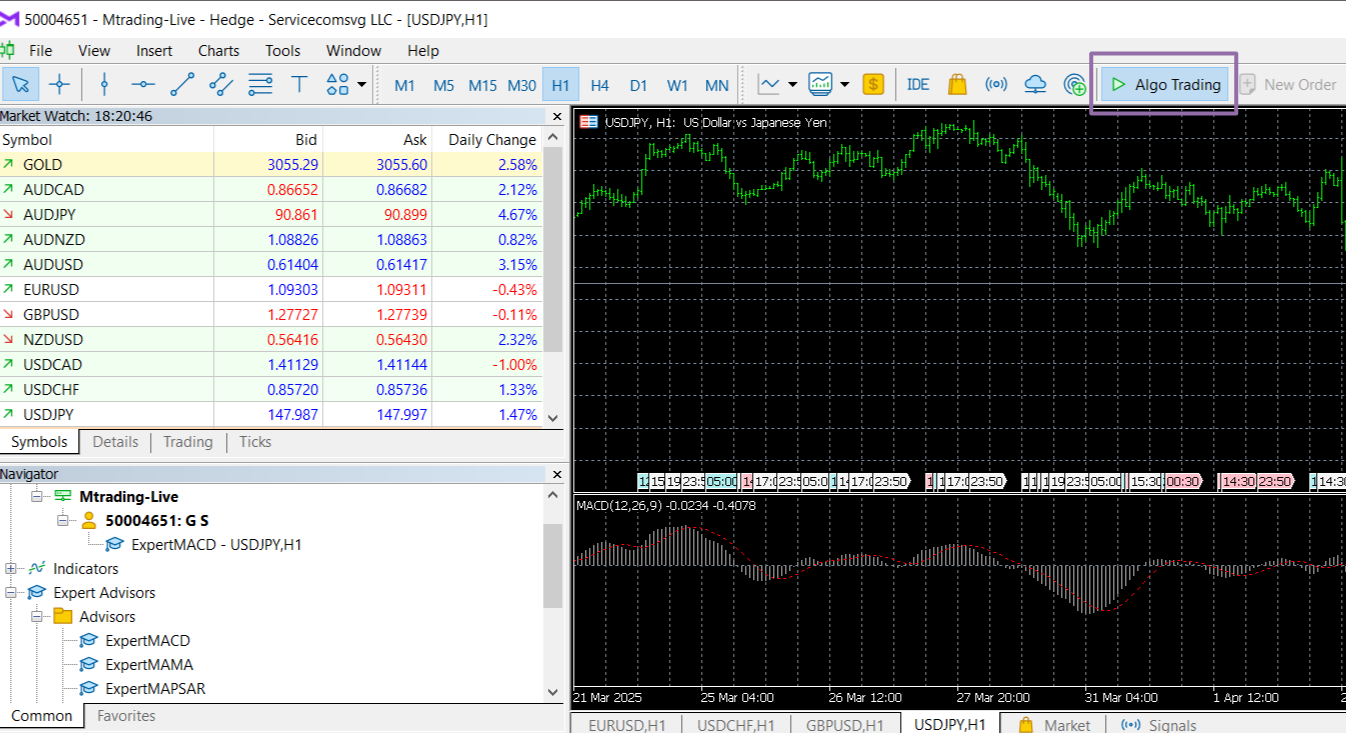Open the VPS cloud hosting icon
Viewport: 1346px width, 733px height.
click(x=1035, y=84)
